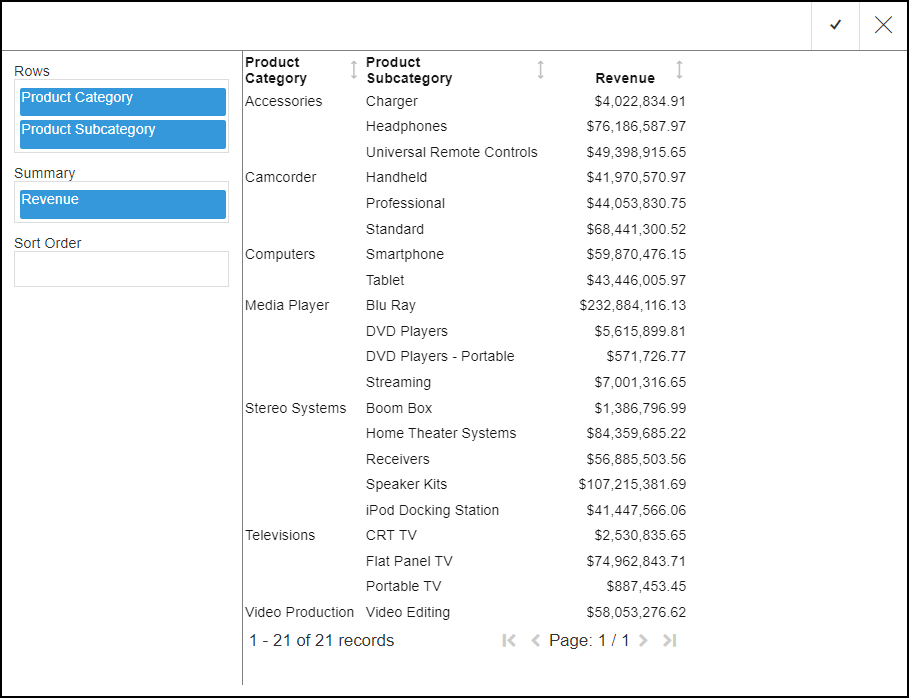Click the Page: 1 / 1 indicator
The width and height of the screenshot is (909, 698).
[x=589, y=641]
